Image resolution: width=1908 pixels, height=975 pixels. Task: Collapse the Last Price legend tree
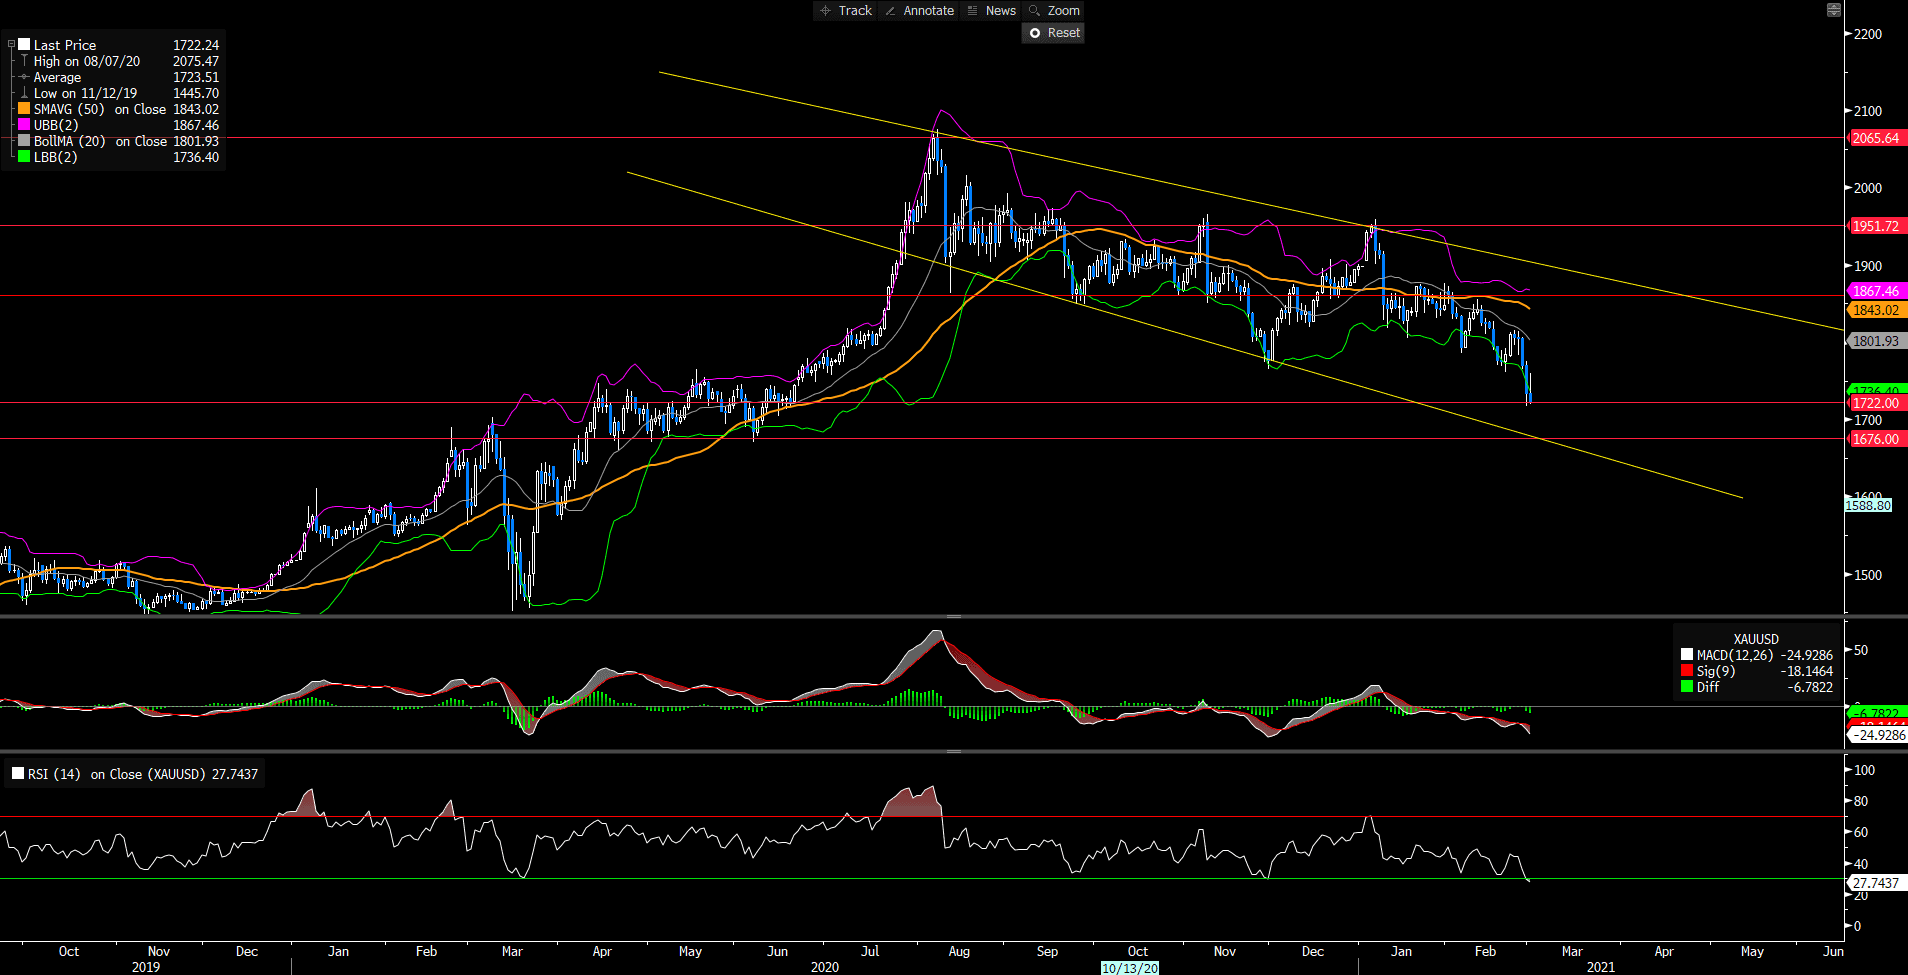[11, 45]
